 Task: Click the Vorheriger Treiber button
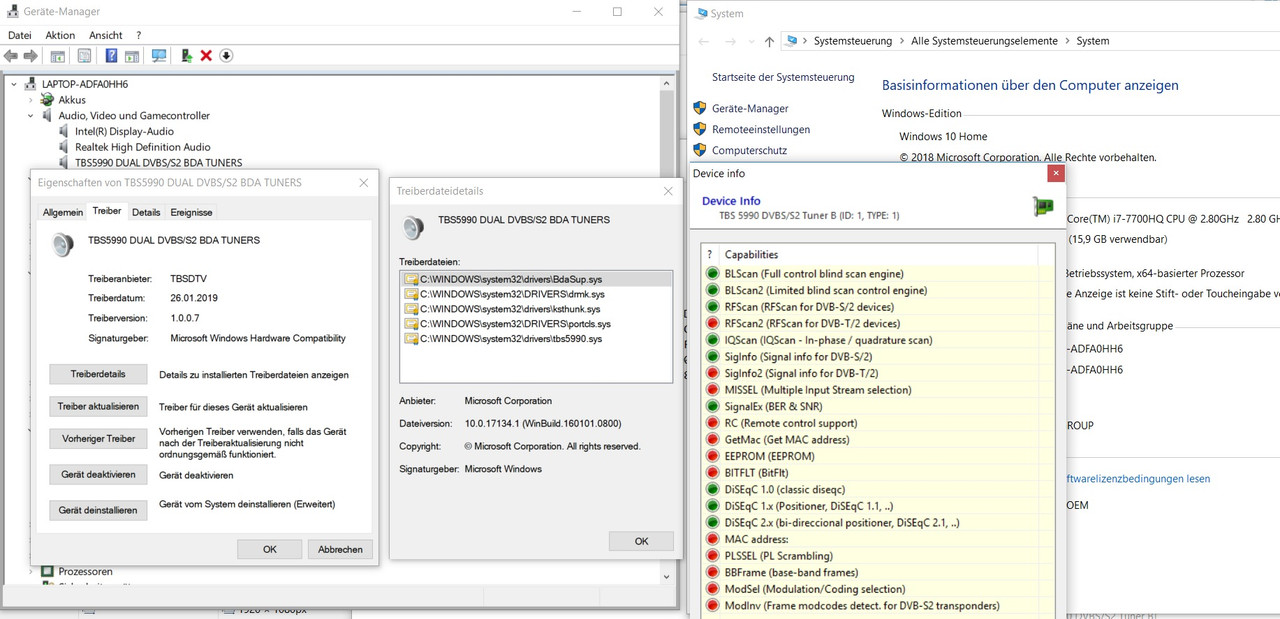tap(98, 439)
